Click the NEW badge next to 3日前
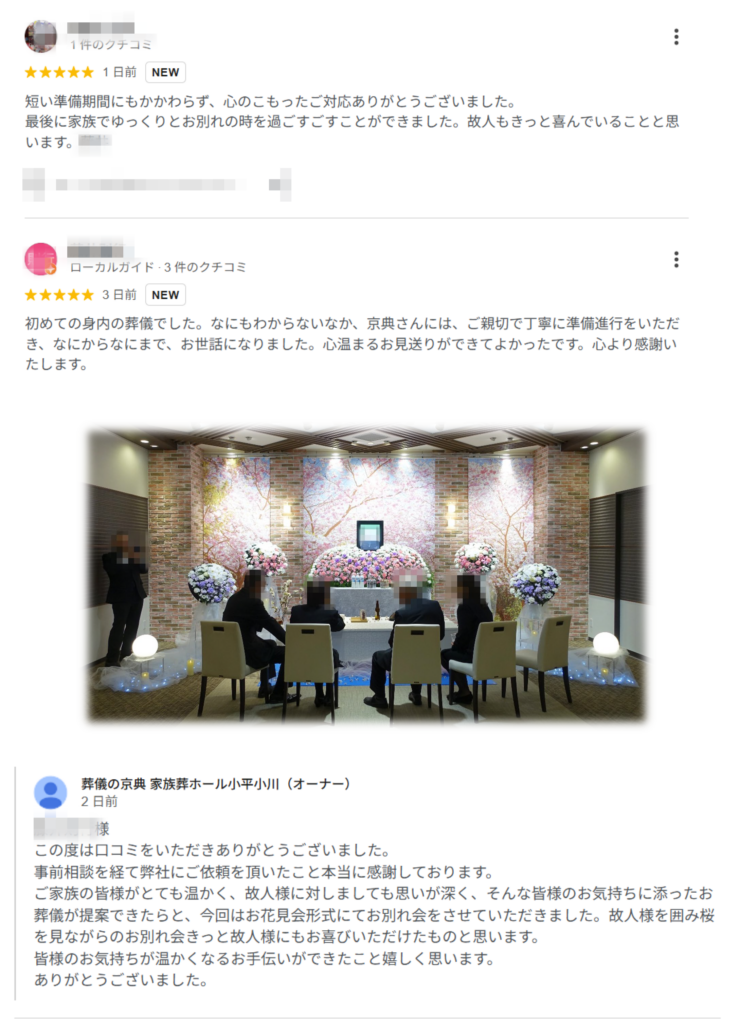 [x=165, y=295]
